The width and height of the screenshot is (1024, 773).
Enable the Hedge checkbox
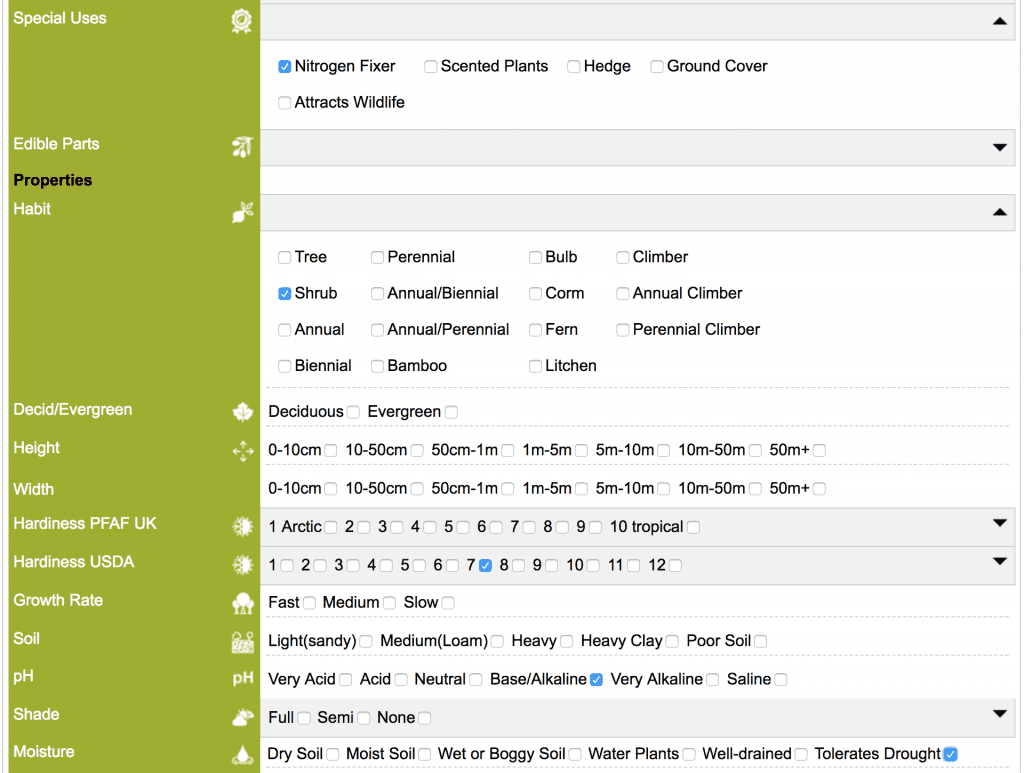coord(573,67)
